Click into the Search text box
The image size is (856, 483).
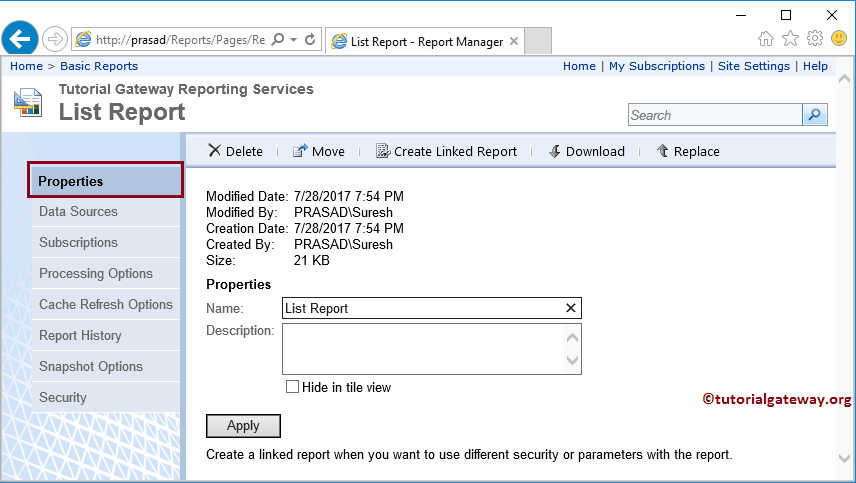tap(715, 115)
